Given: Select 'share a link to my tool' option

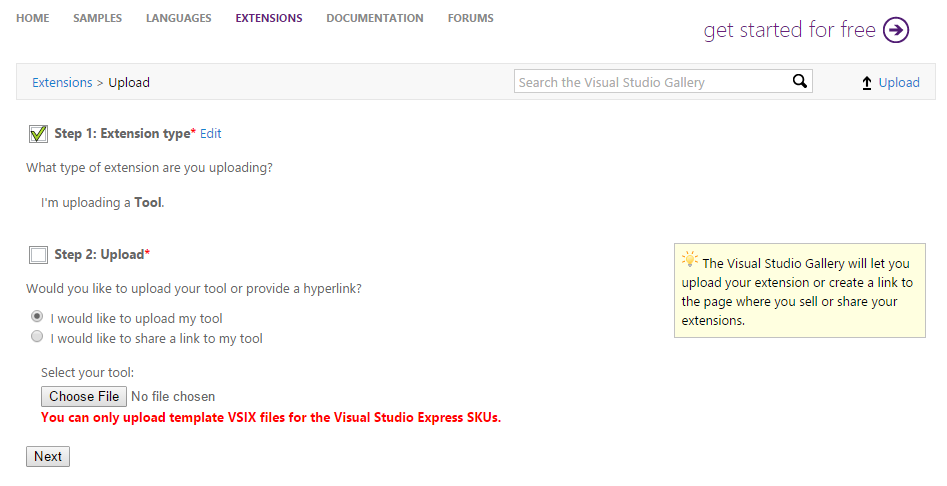Looking at the screenshot, I should click(37, 337).
